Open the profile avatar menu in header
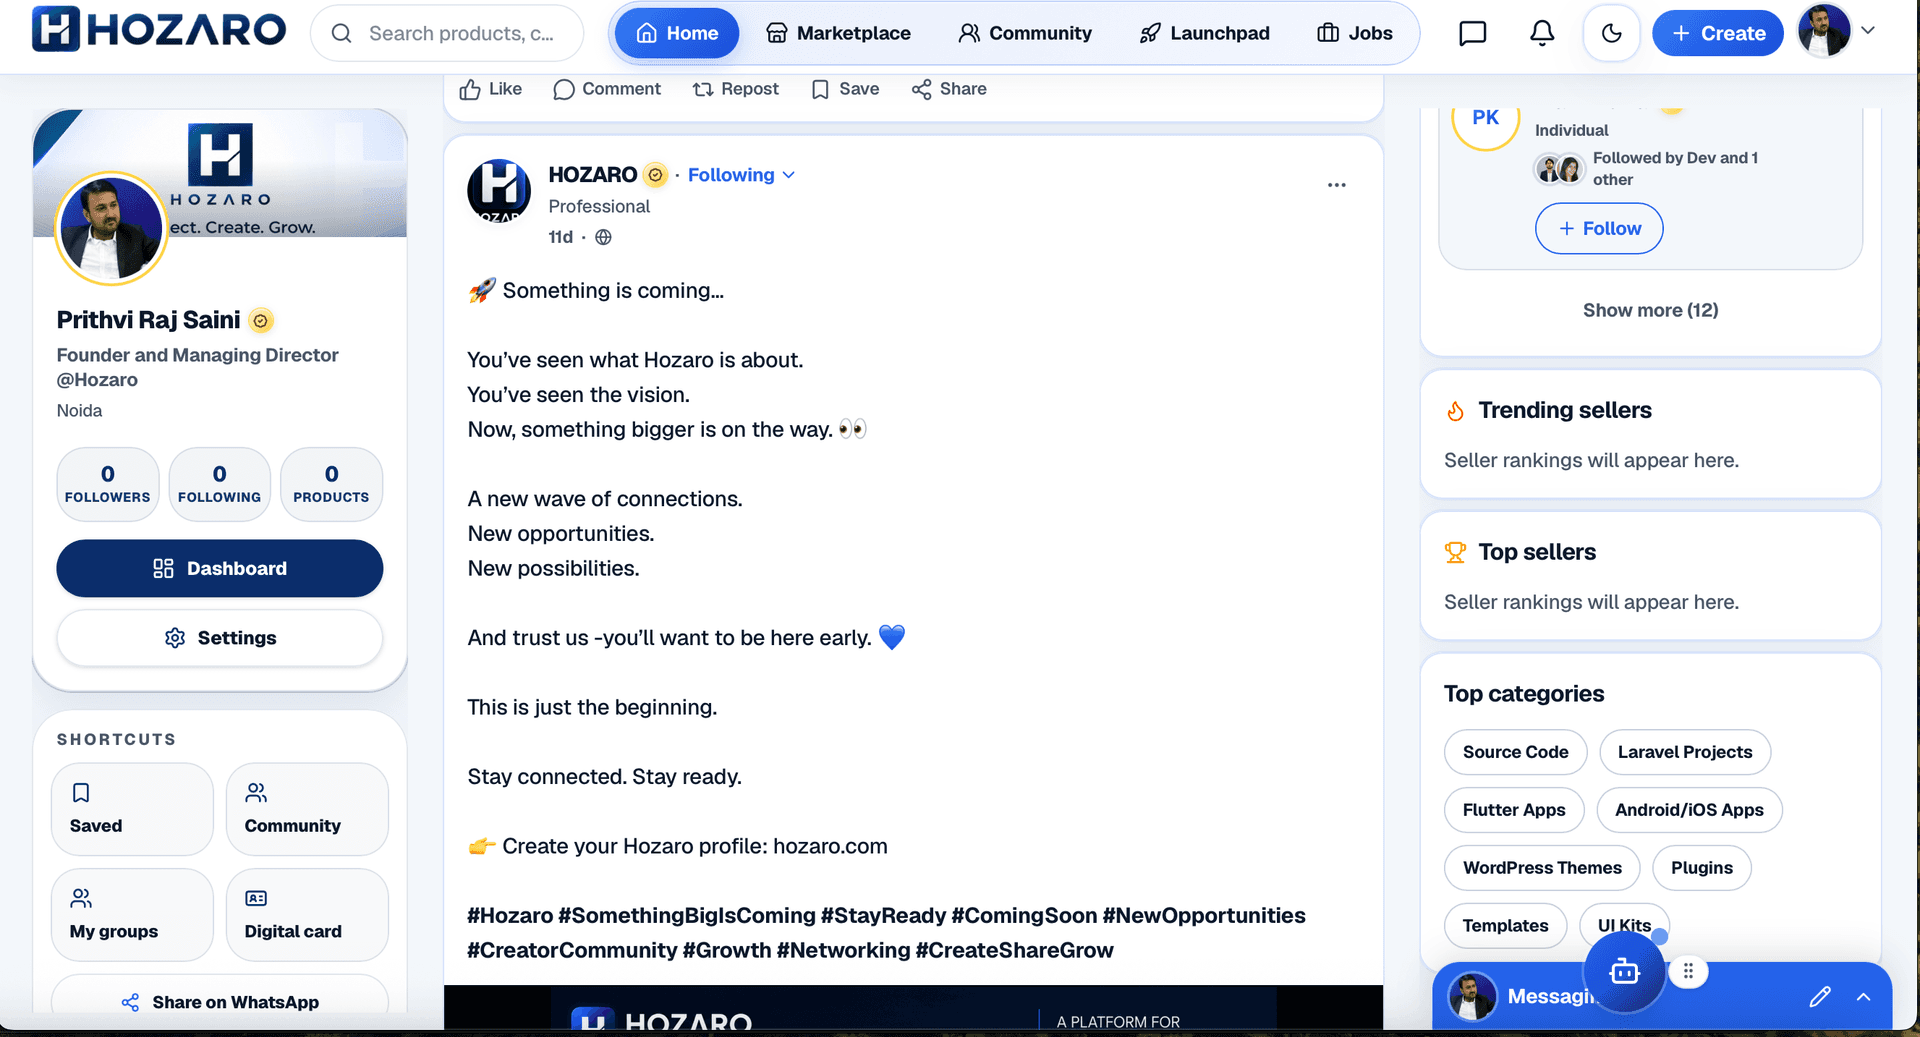1920x1037 pixels. coord(1823,30)
